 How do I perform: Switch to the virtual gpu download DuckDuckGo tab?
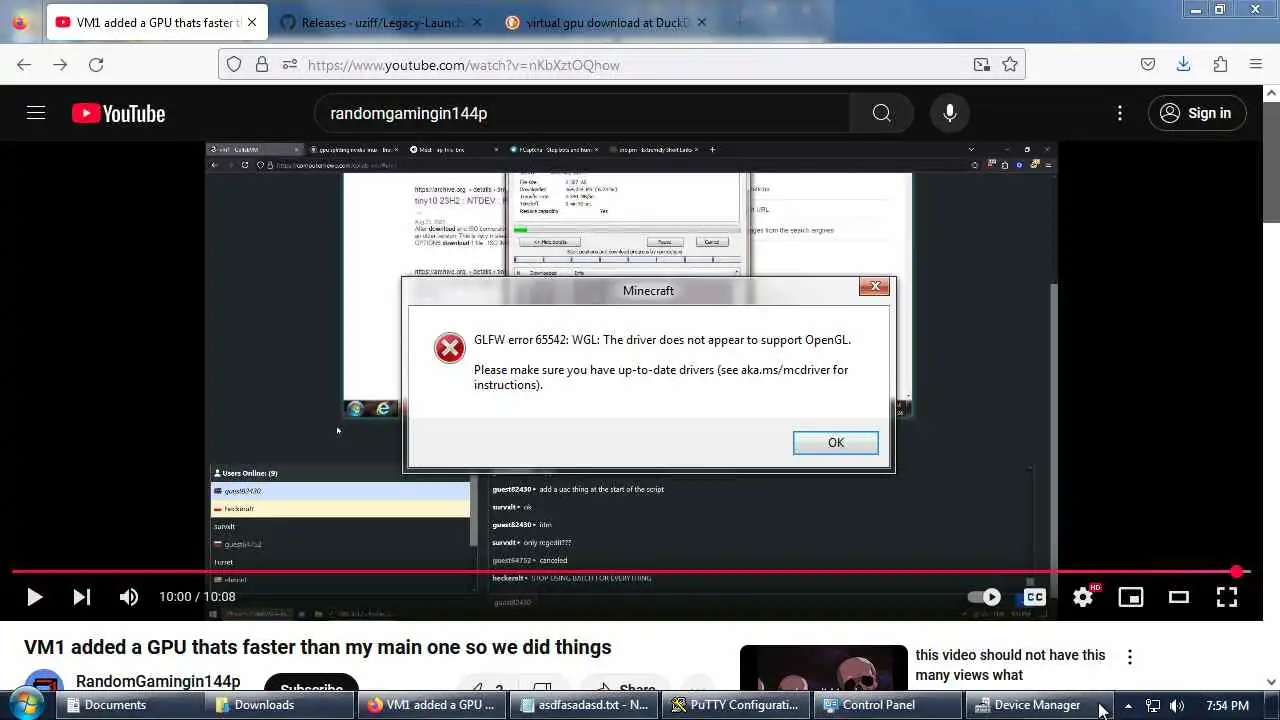point(606,22)
